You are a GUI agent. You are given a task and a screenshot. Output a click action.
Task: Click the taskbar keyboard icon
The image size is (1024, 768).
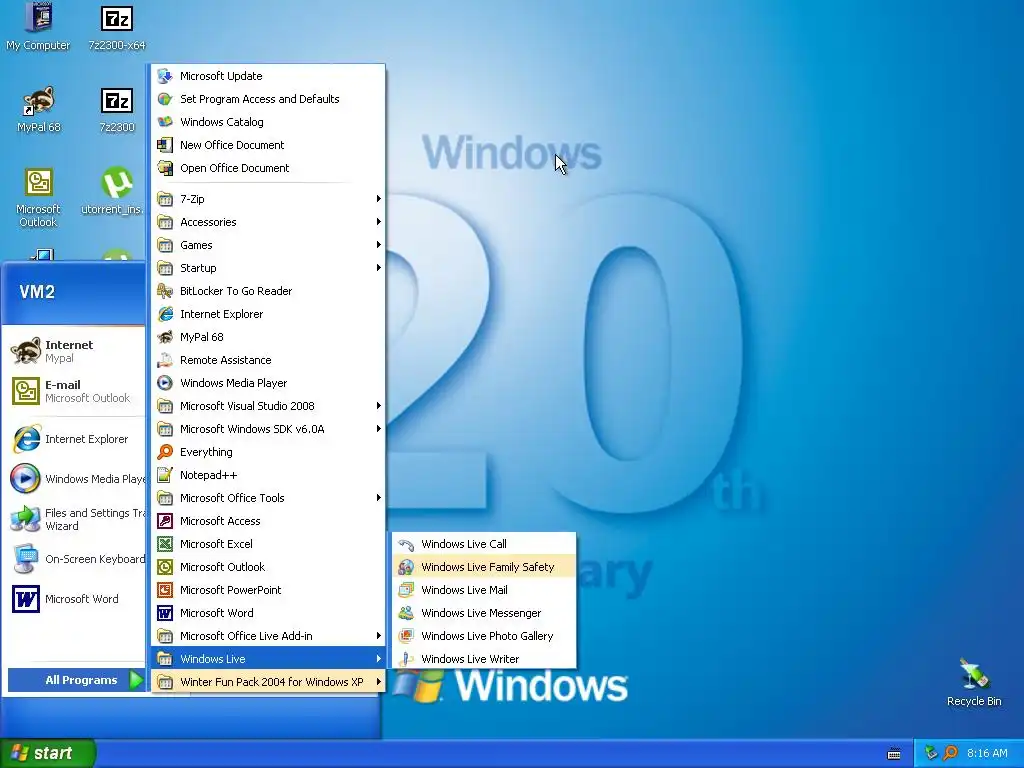click(x=894, y=754)
